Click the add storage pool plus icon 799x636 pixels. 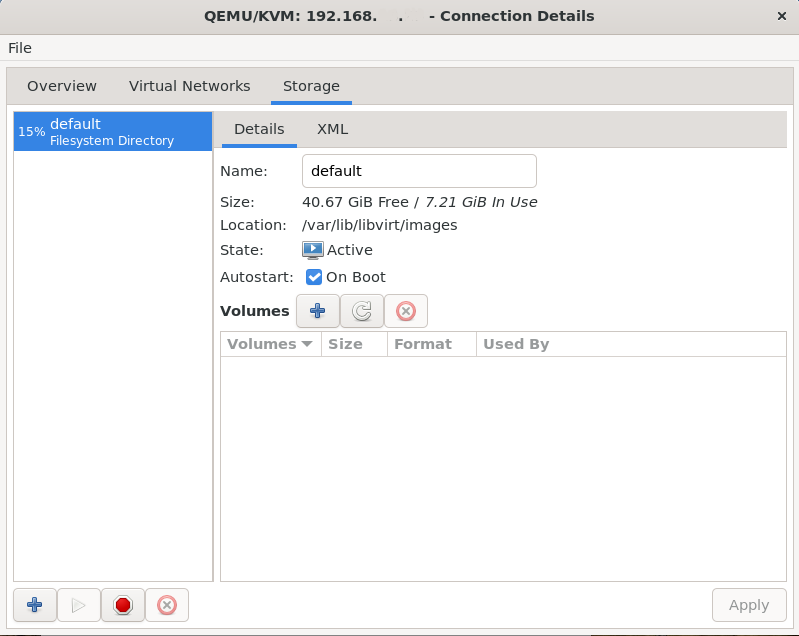coord(34,605)
